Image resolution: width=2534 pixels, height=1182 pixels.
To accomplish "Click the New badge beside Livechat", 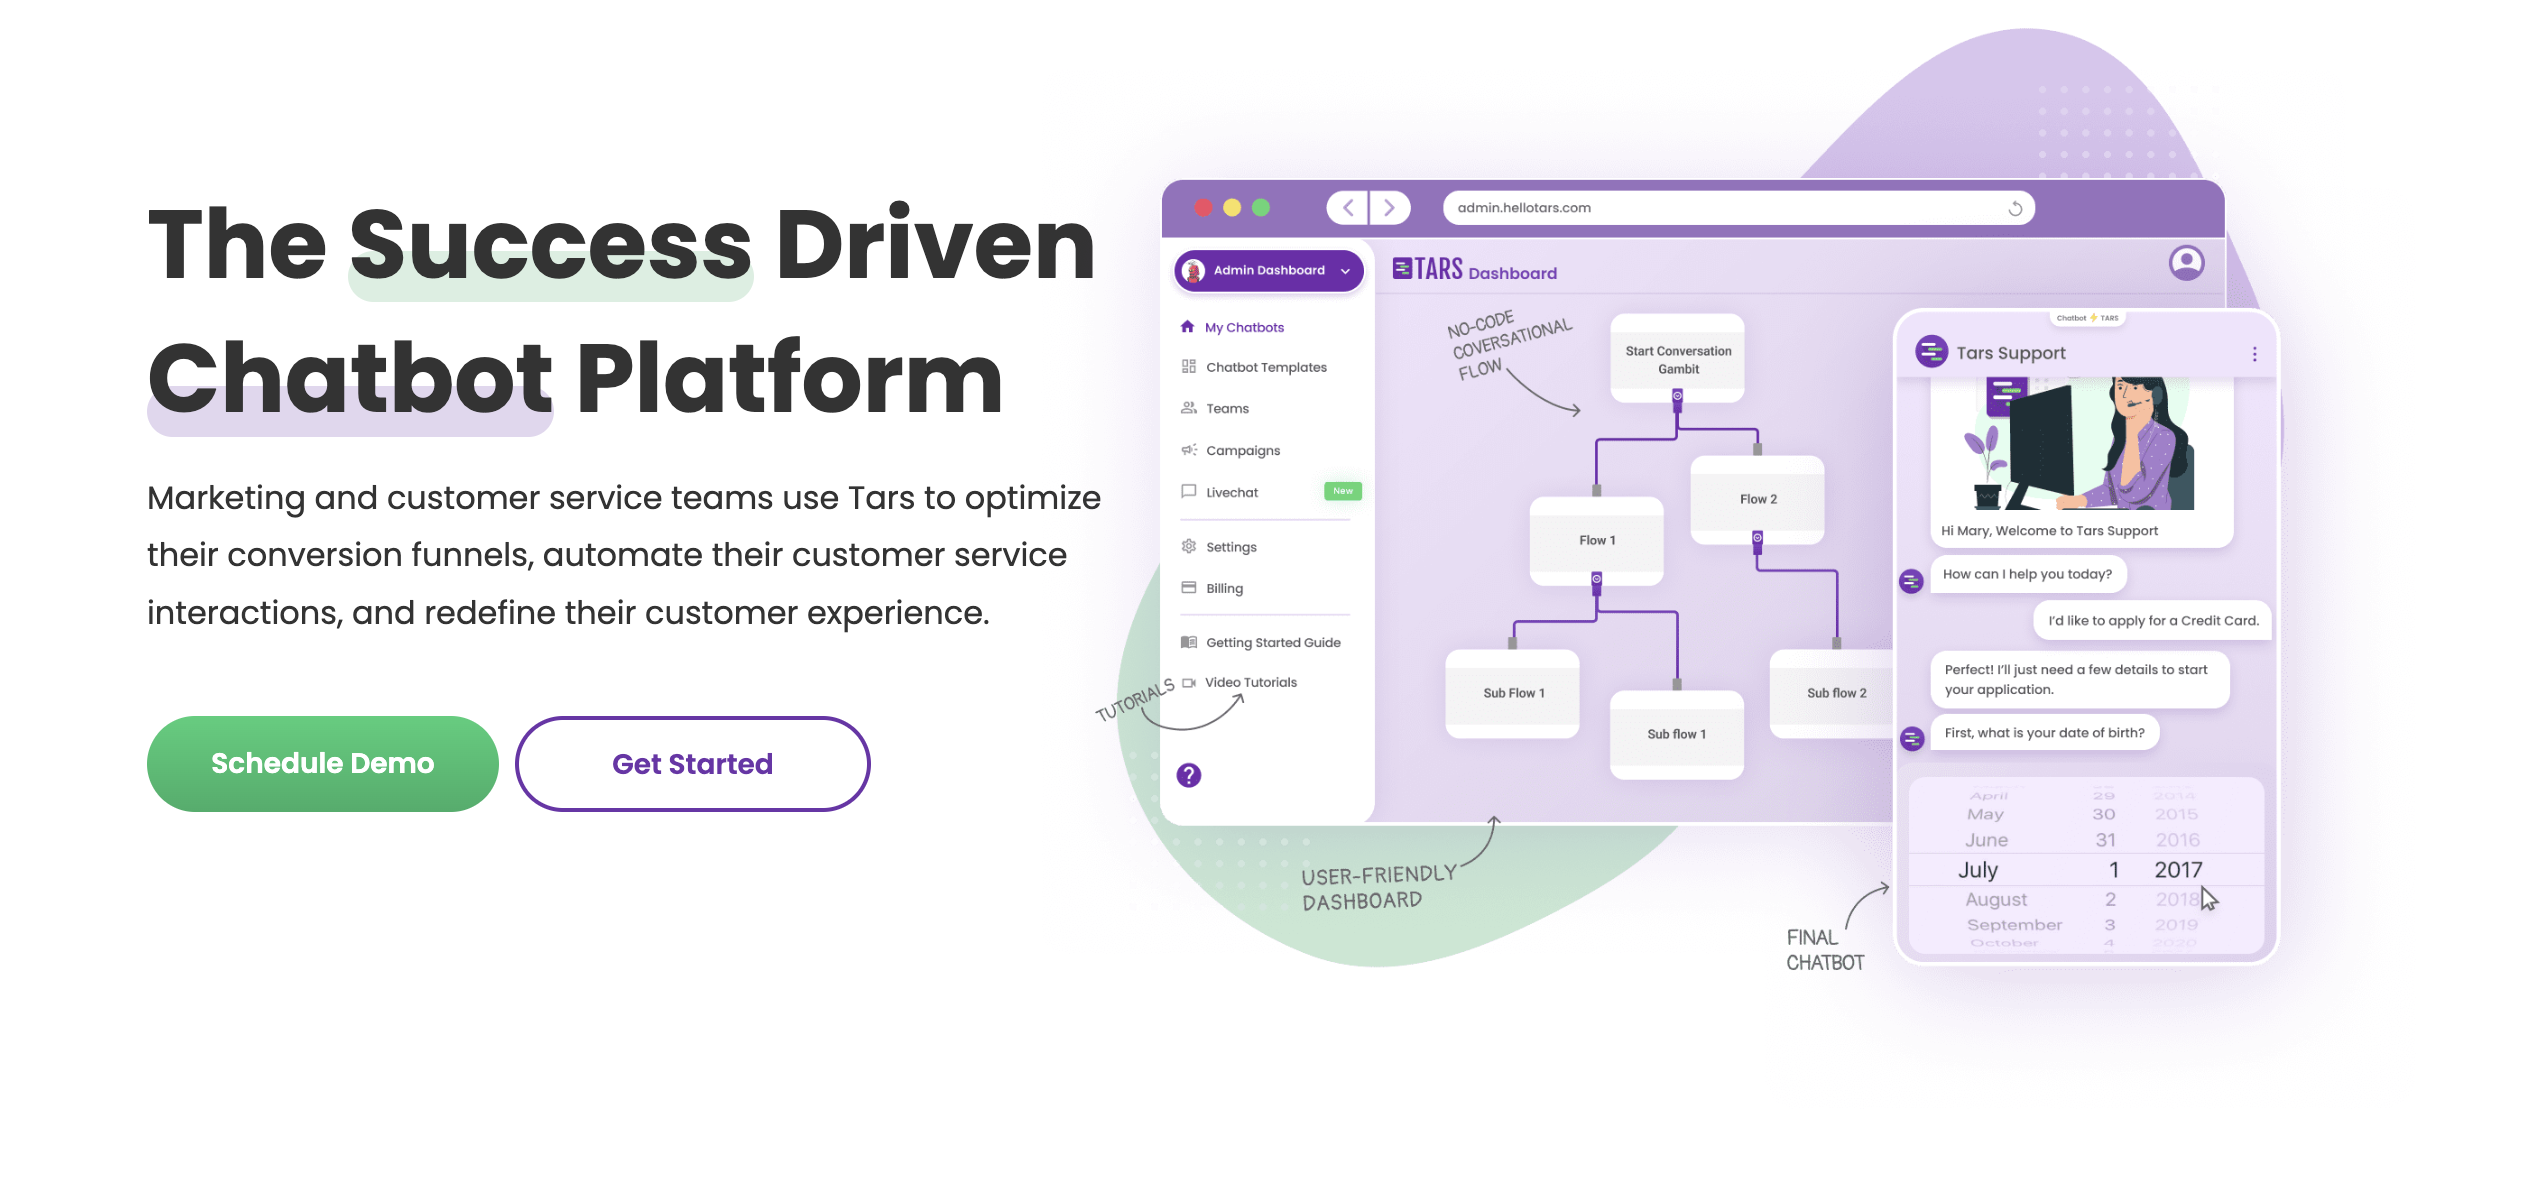I will [1342, 491].
